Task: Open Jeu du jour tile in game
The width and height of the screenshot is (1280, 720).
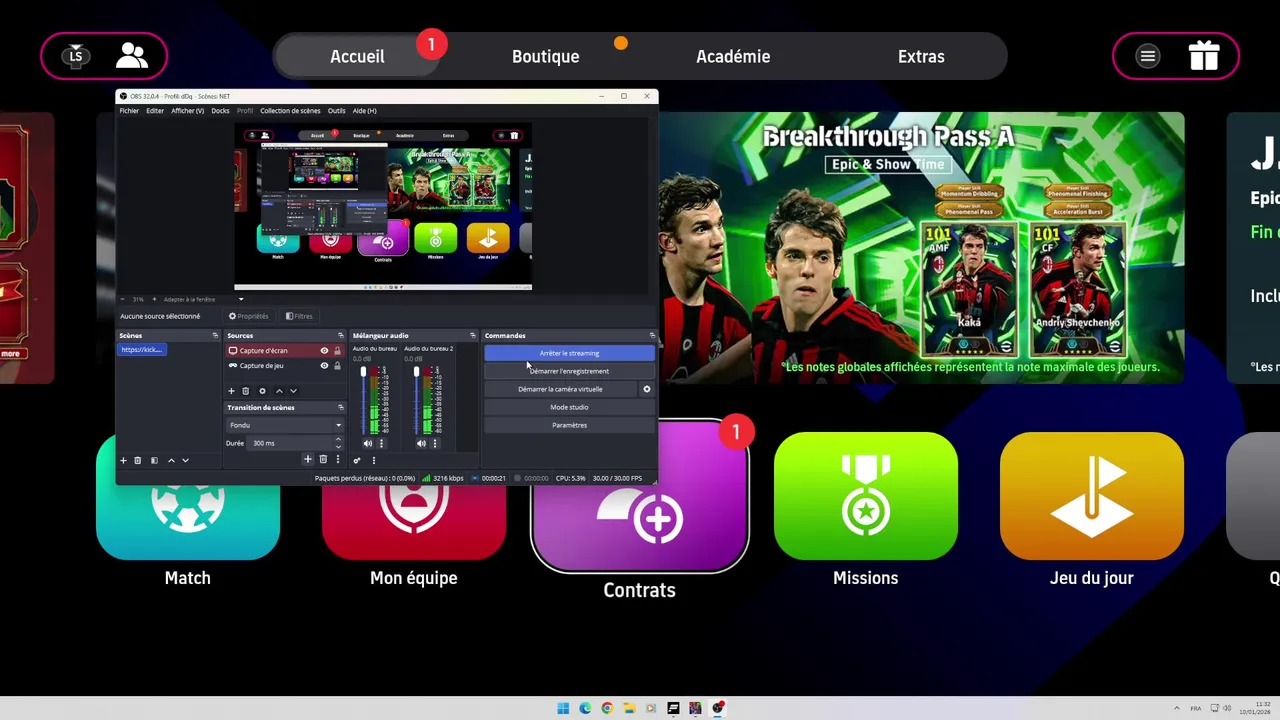Action: [x=1092, y=496]
